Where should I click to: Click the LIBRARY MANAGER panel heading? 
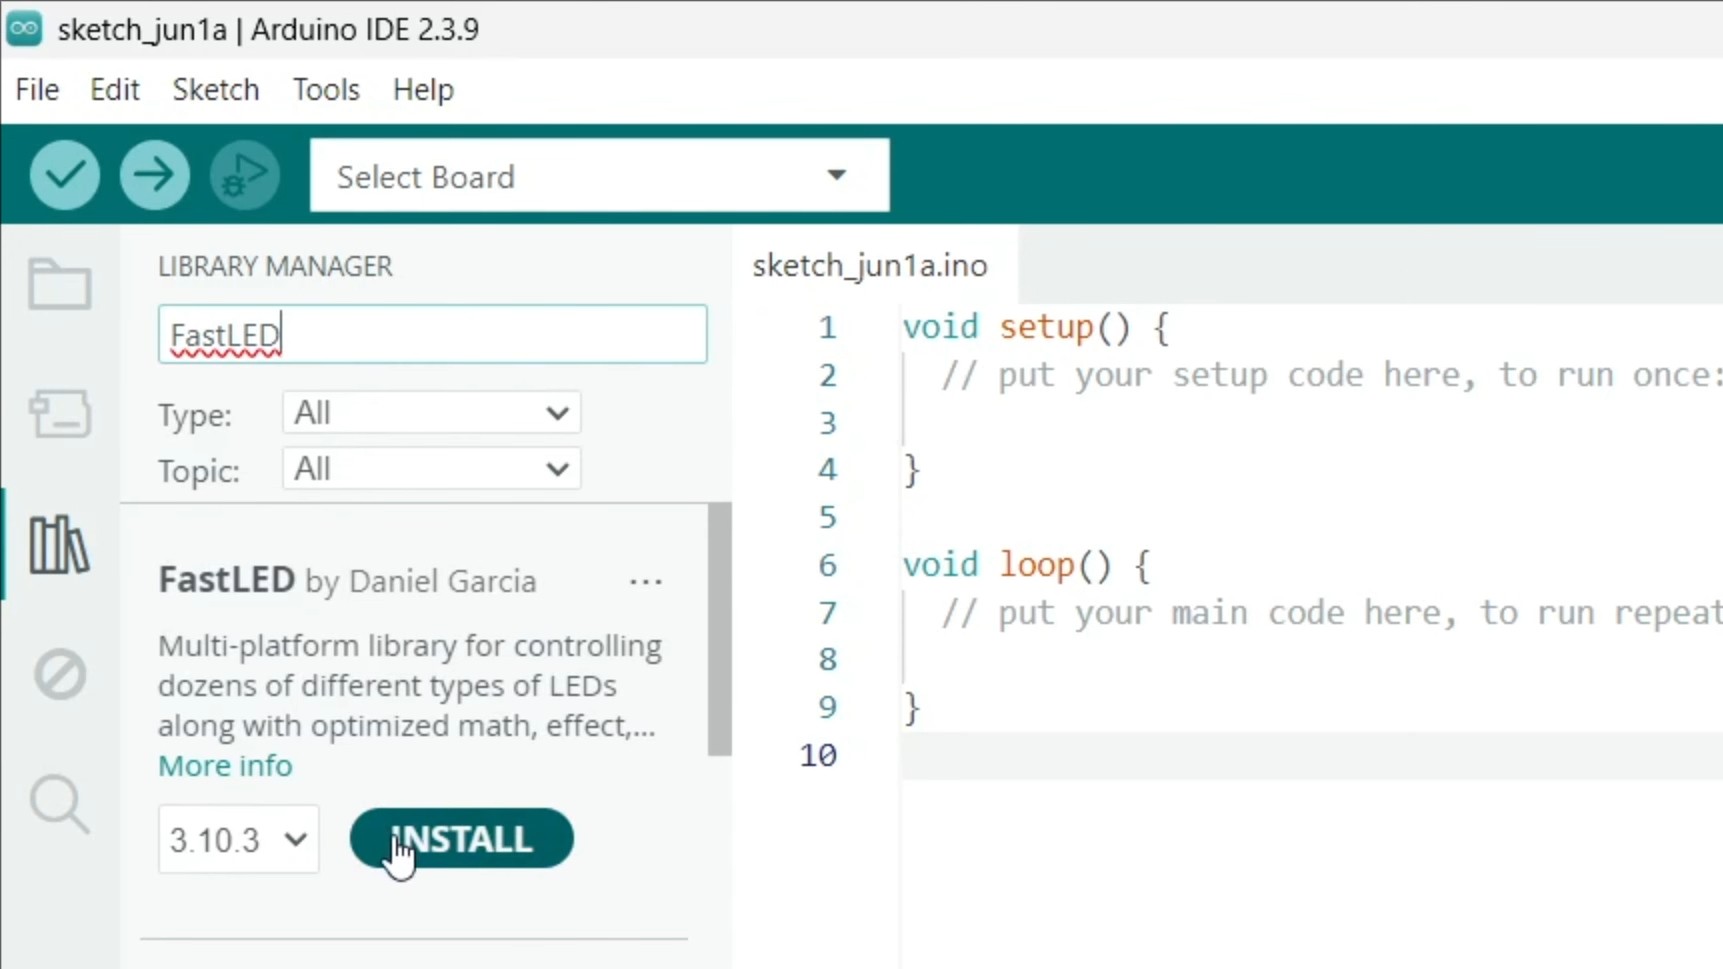pos(275,267)
